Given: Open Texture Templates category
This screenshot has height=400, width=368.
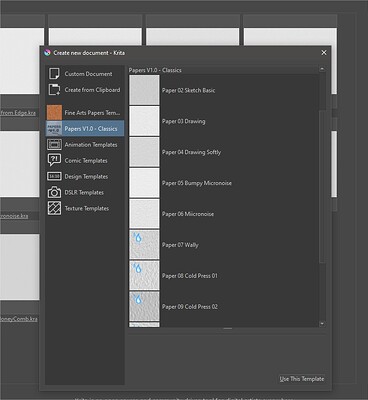Looking at the screenshot, I should tap(85, 208).
